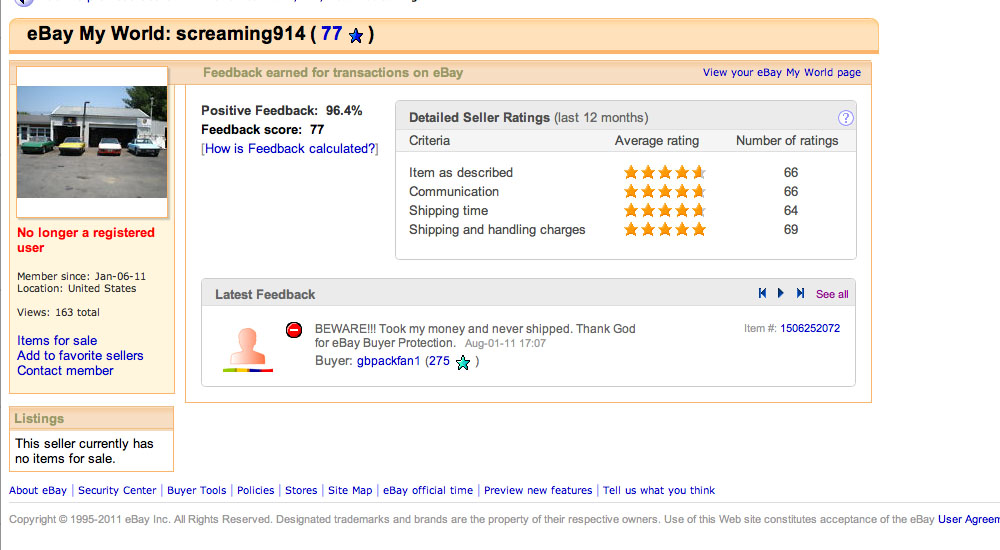Open eBay official time link

pos(428,491)
